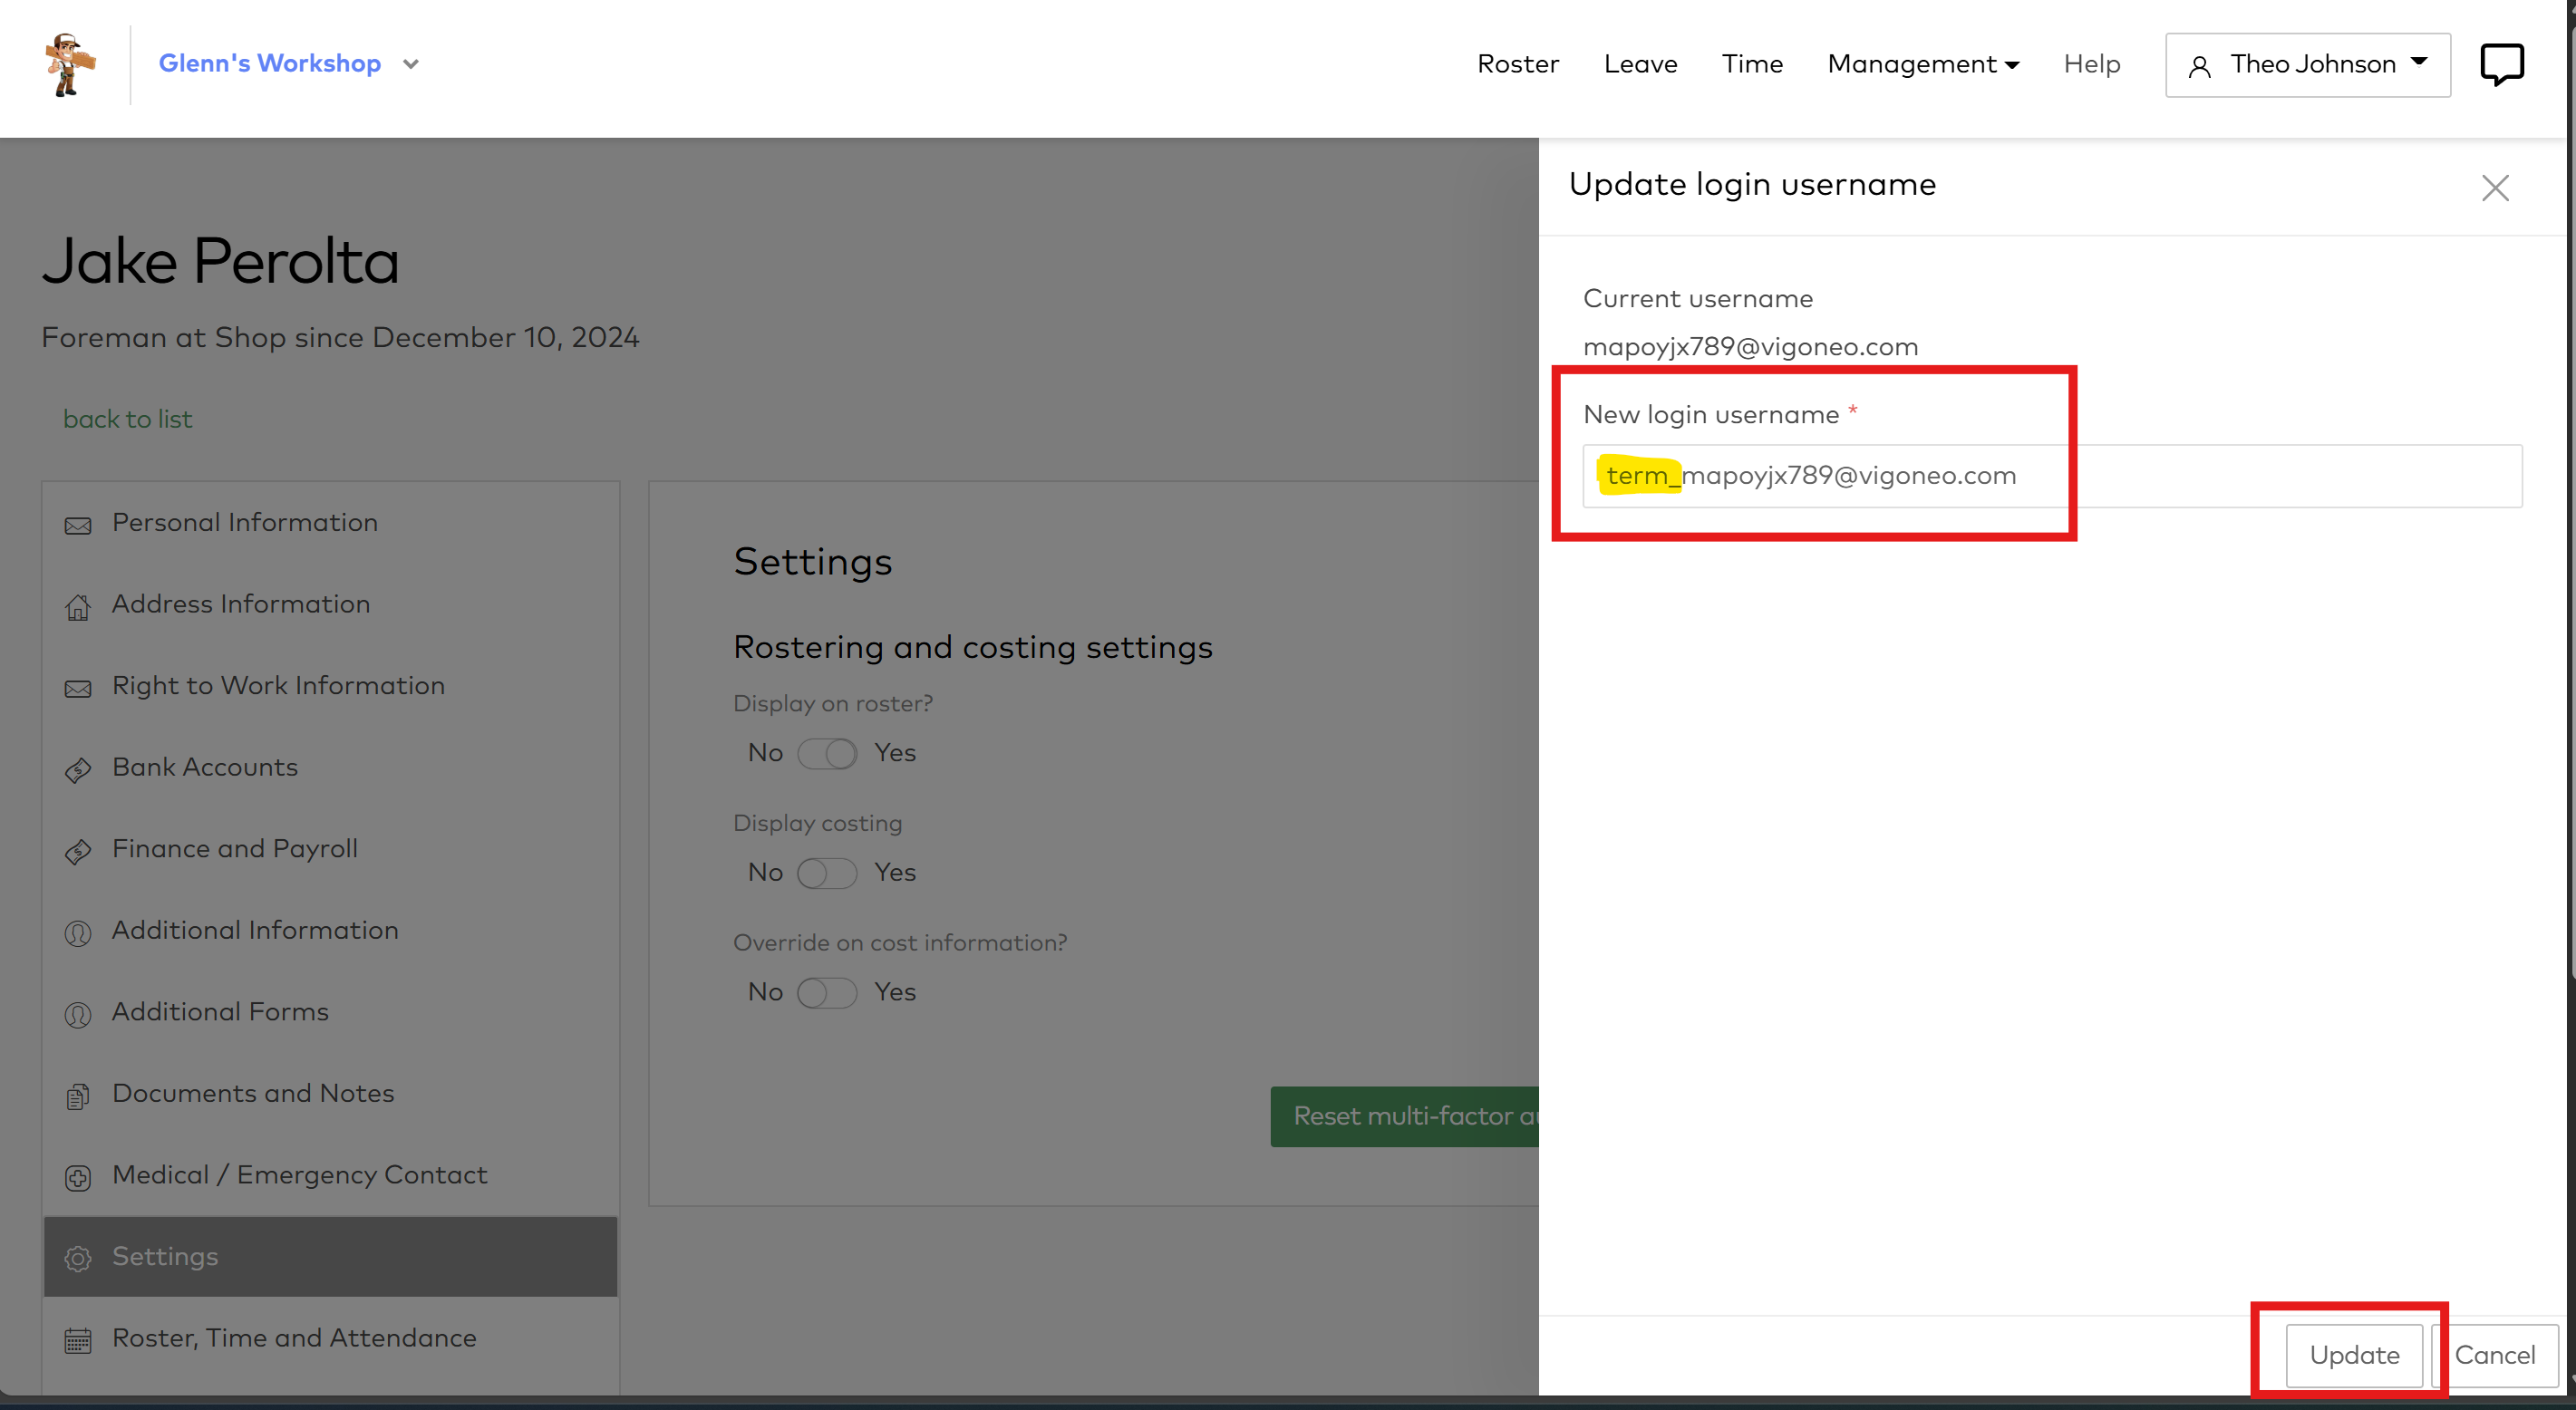
Task: Click the Bank Accounts sidebar icon
Action: 78,769
